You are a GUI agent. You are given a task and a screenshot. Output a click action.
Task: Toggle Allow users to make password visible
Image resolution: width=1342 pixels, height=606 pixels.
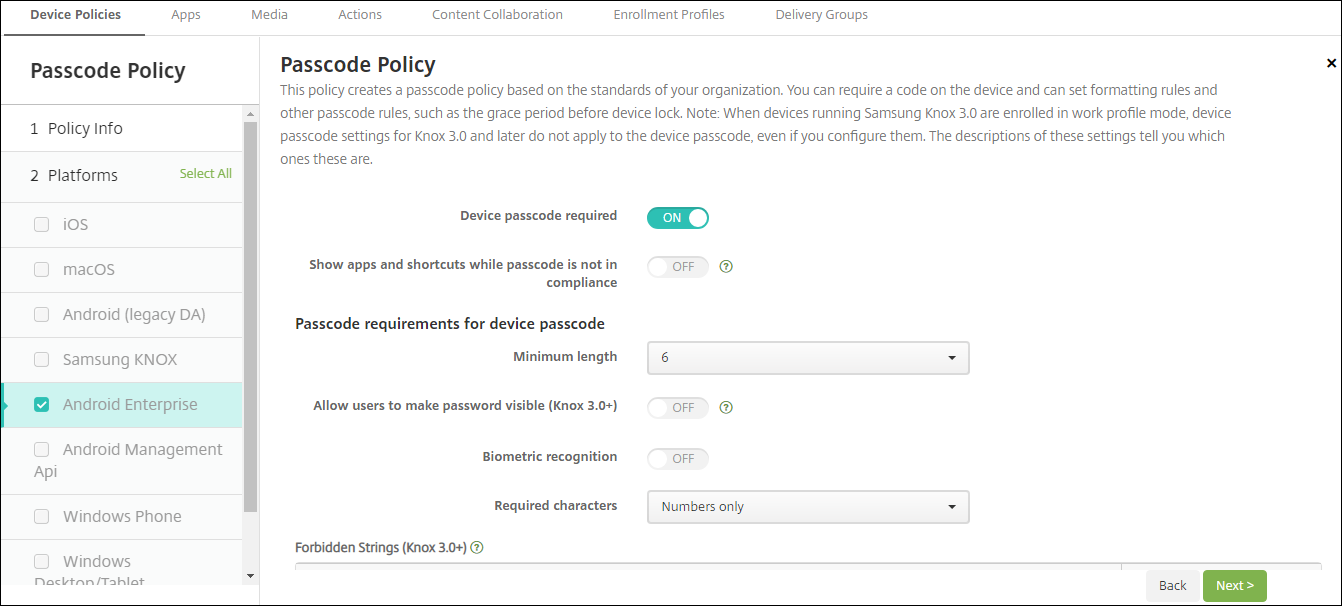[678, 408]
